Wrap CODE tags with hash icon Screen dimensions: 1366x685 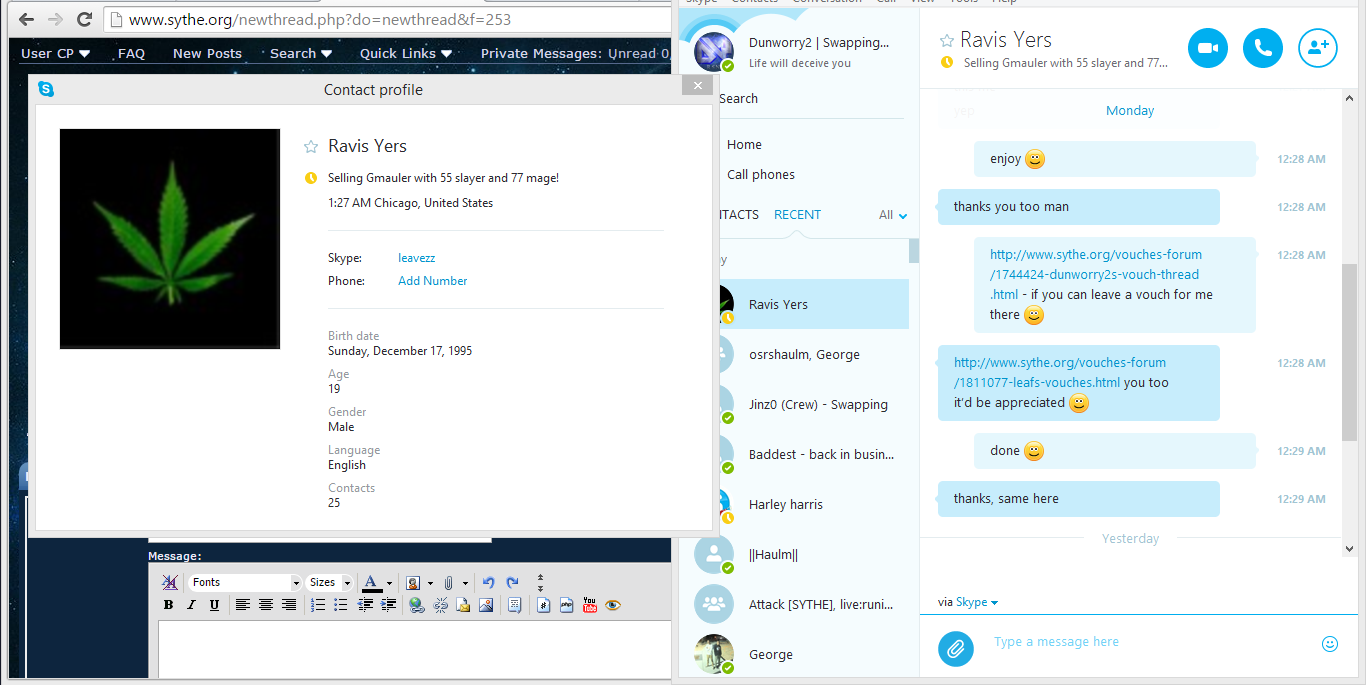(543, 605)
